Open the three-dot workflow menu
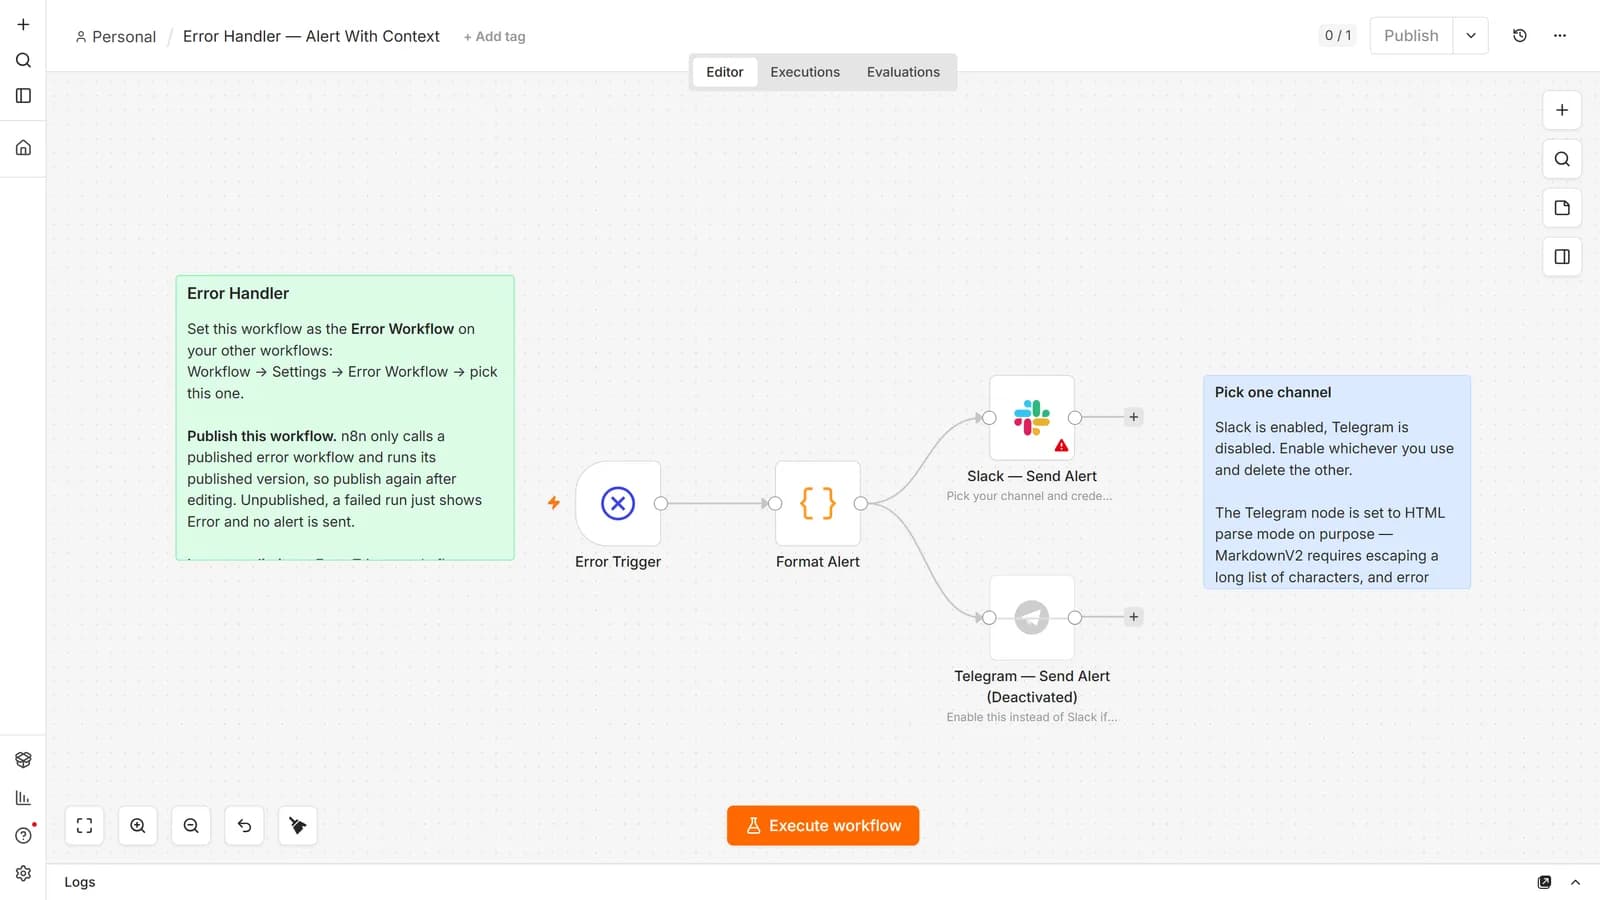Screen dimensions: 1600x900 (1560, 36)
